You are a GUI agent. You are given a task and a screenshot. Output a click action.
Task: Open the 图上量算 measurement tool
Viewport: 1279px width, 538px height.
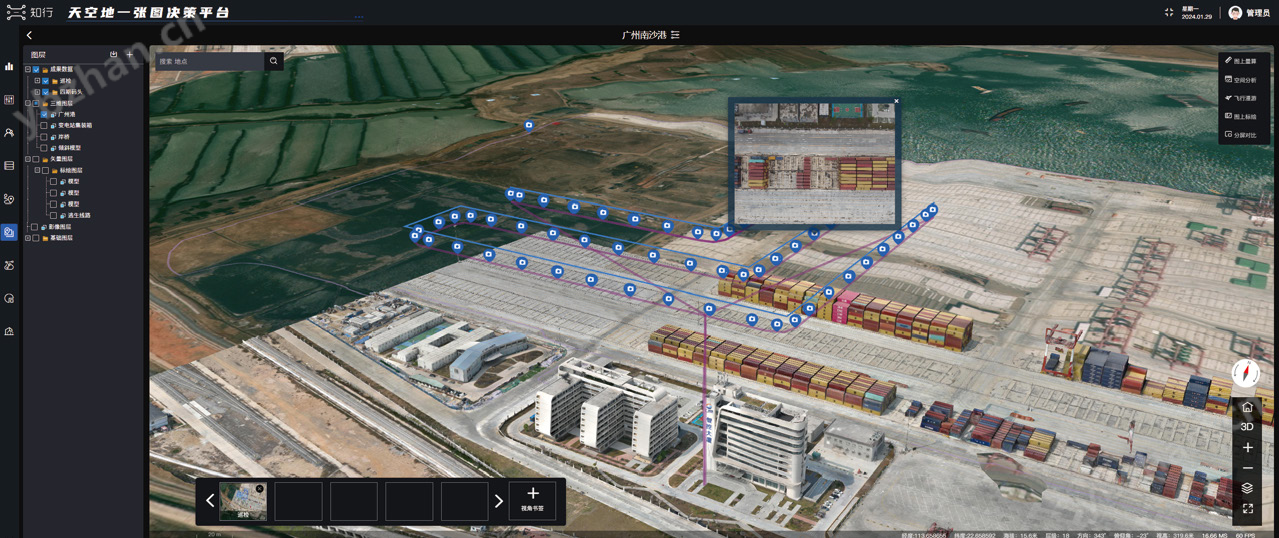[x=1241, y=61]
